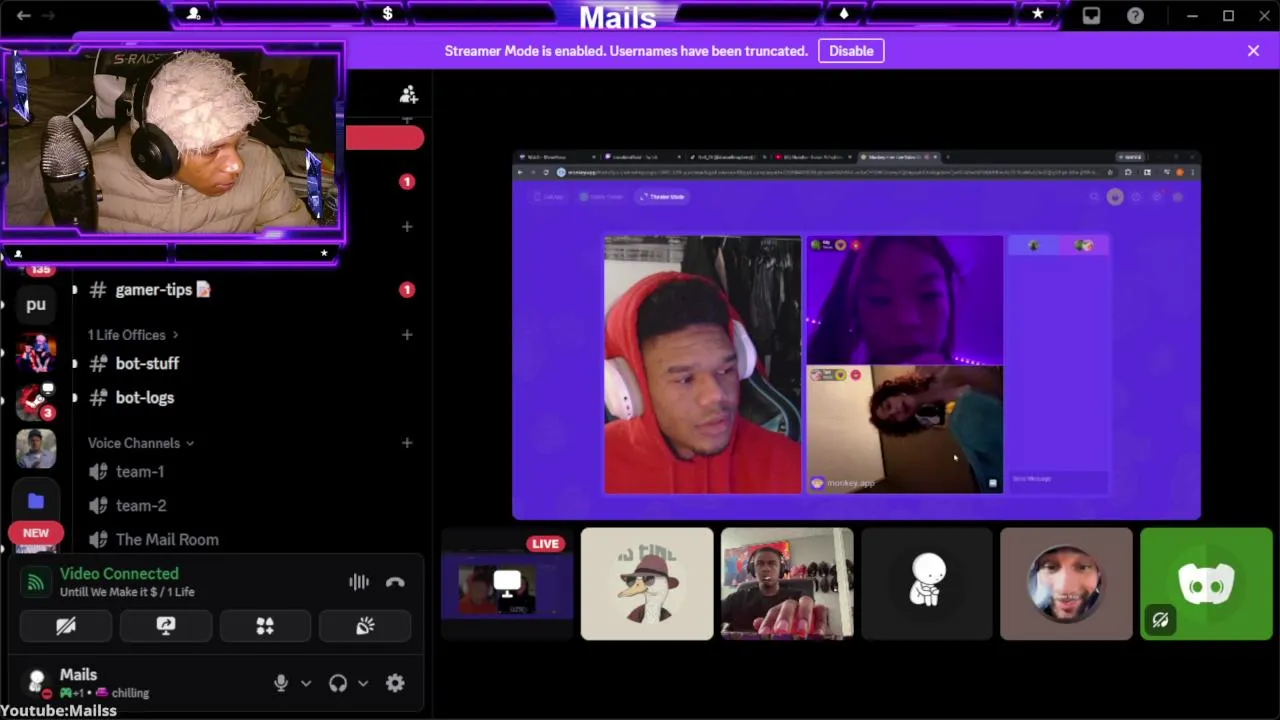The width and height of the screenshot is (1280, 720).
Task: Open the blue server folder
Action: tap(36, 501)
